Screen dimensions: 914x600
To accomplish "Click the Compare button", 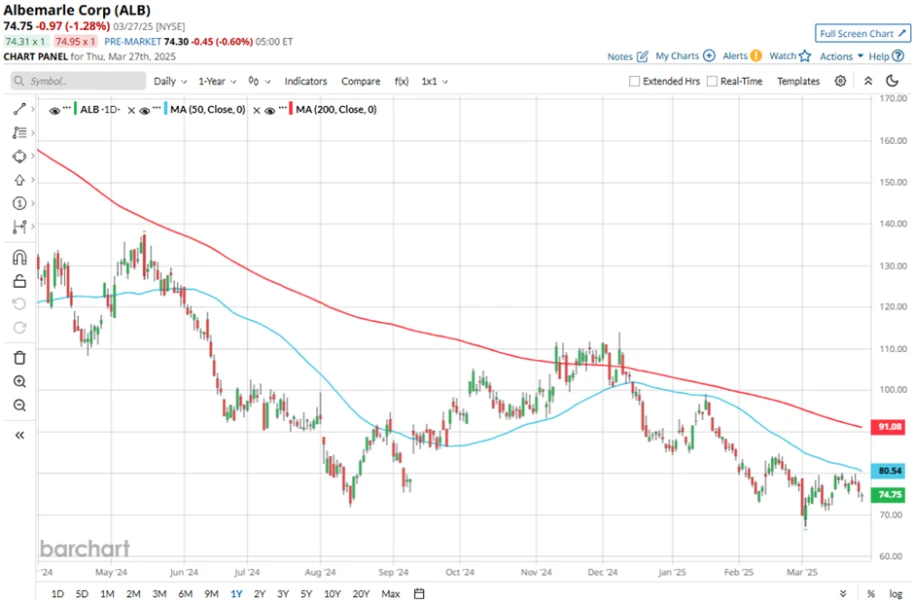I will (360, 81).
